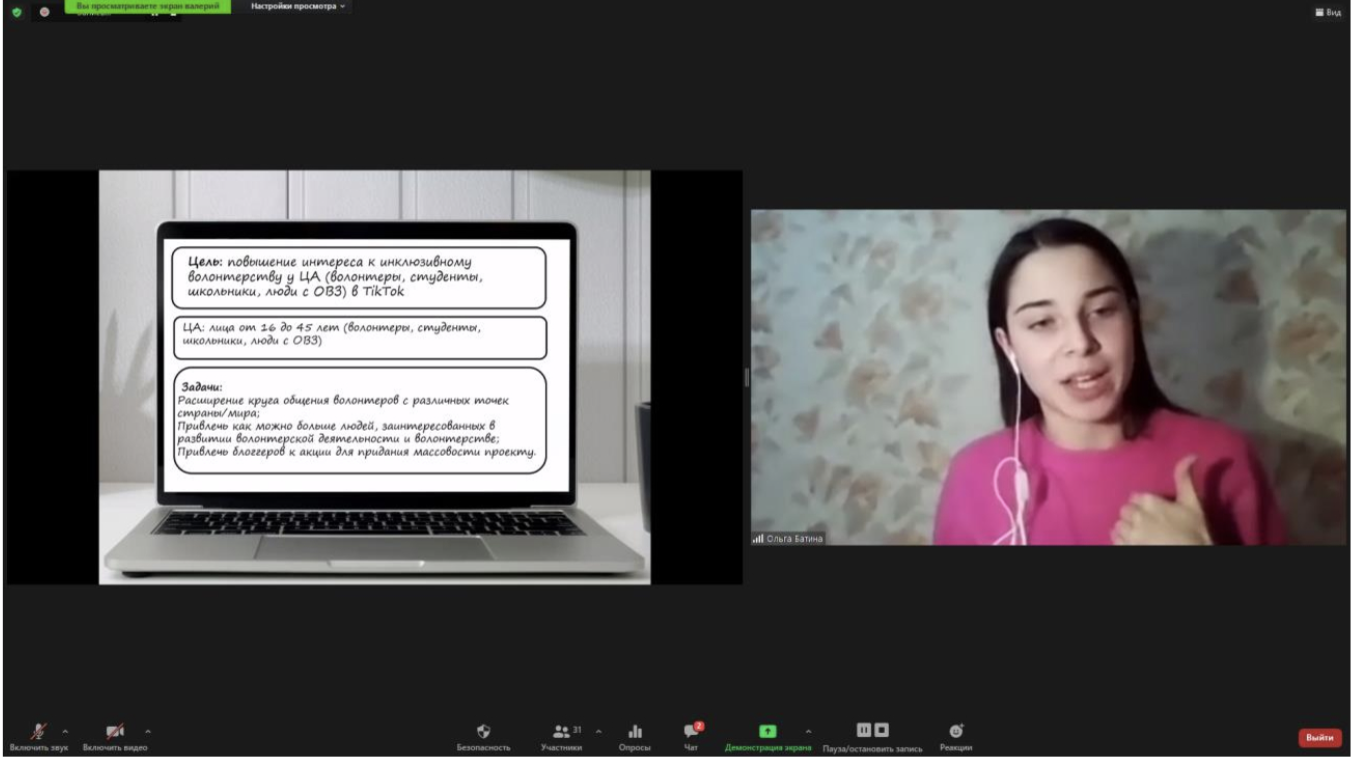Expand screen share options arrow
Viewport: 1354px width, 760px height.
pyautogui.click(x=808, y=731)
